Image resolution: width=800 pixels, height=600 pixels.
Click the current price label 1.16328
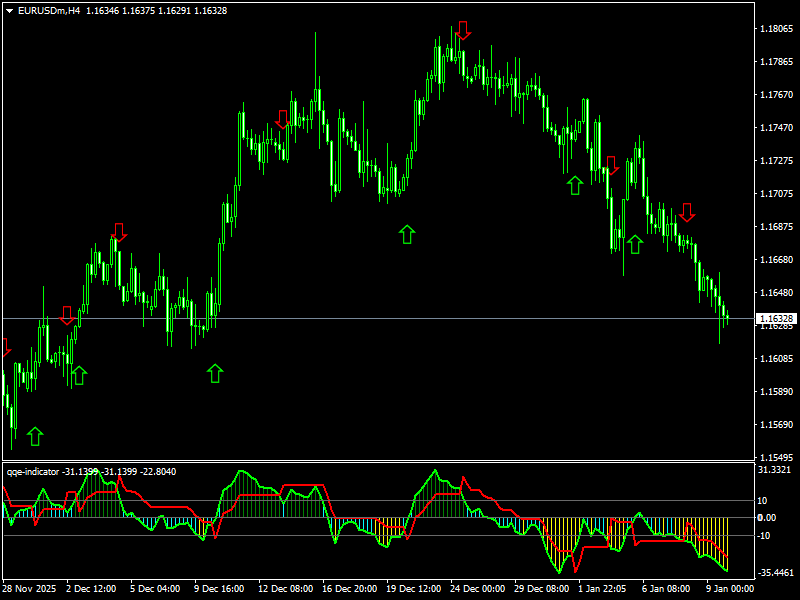pos(776,318)
